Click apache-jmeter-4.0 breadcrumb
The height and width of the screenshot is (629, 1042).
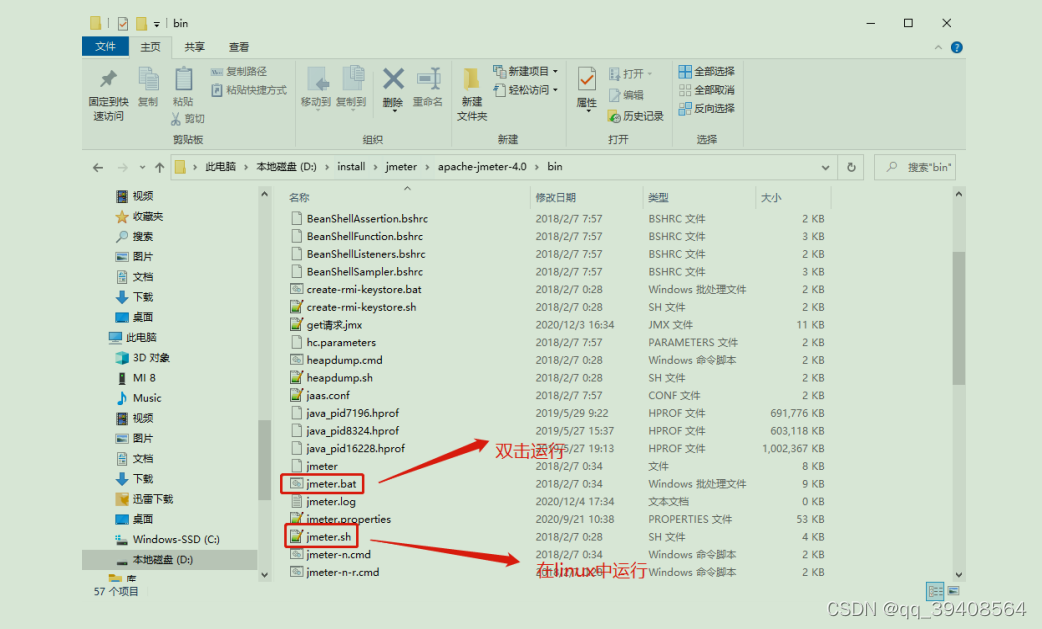482,167
